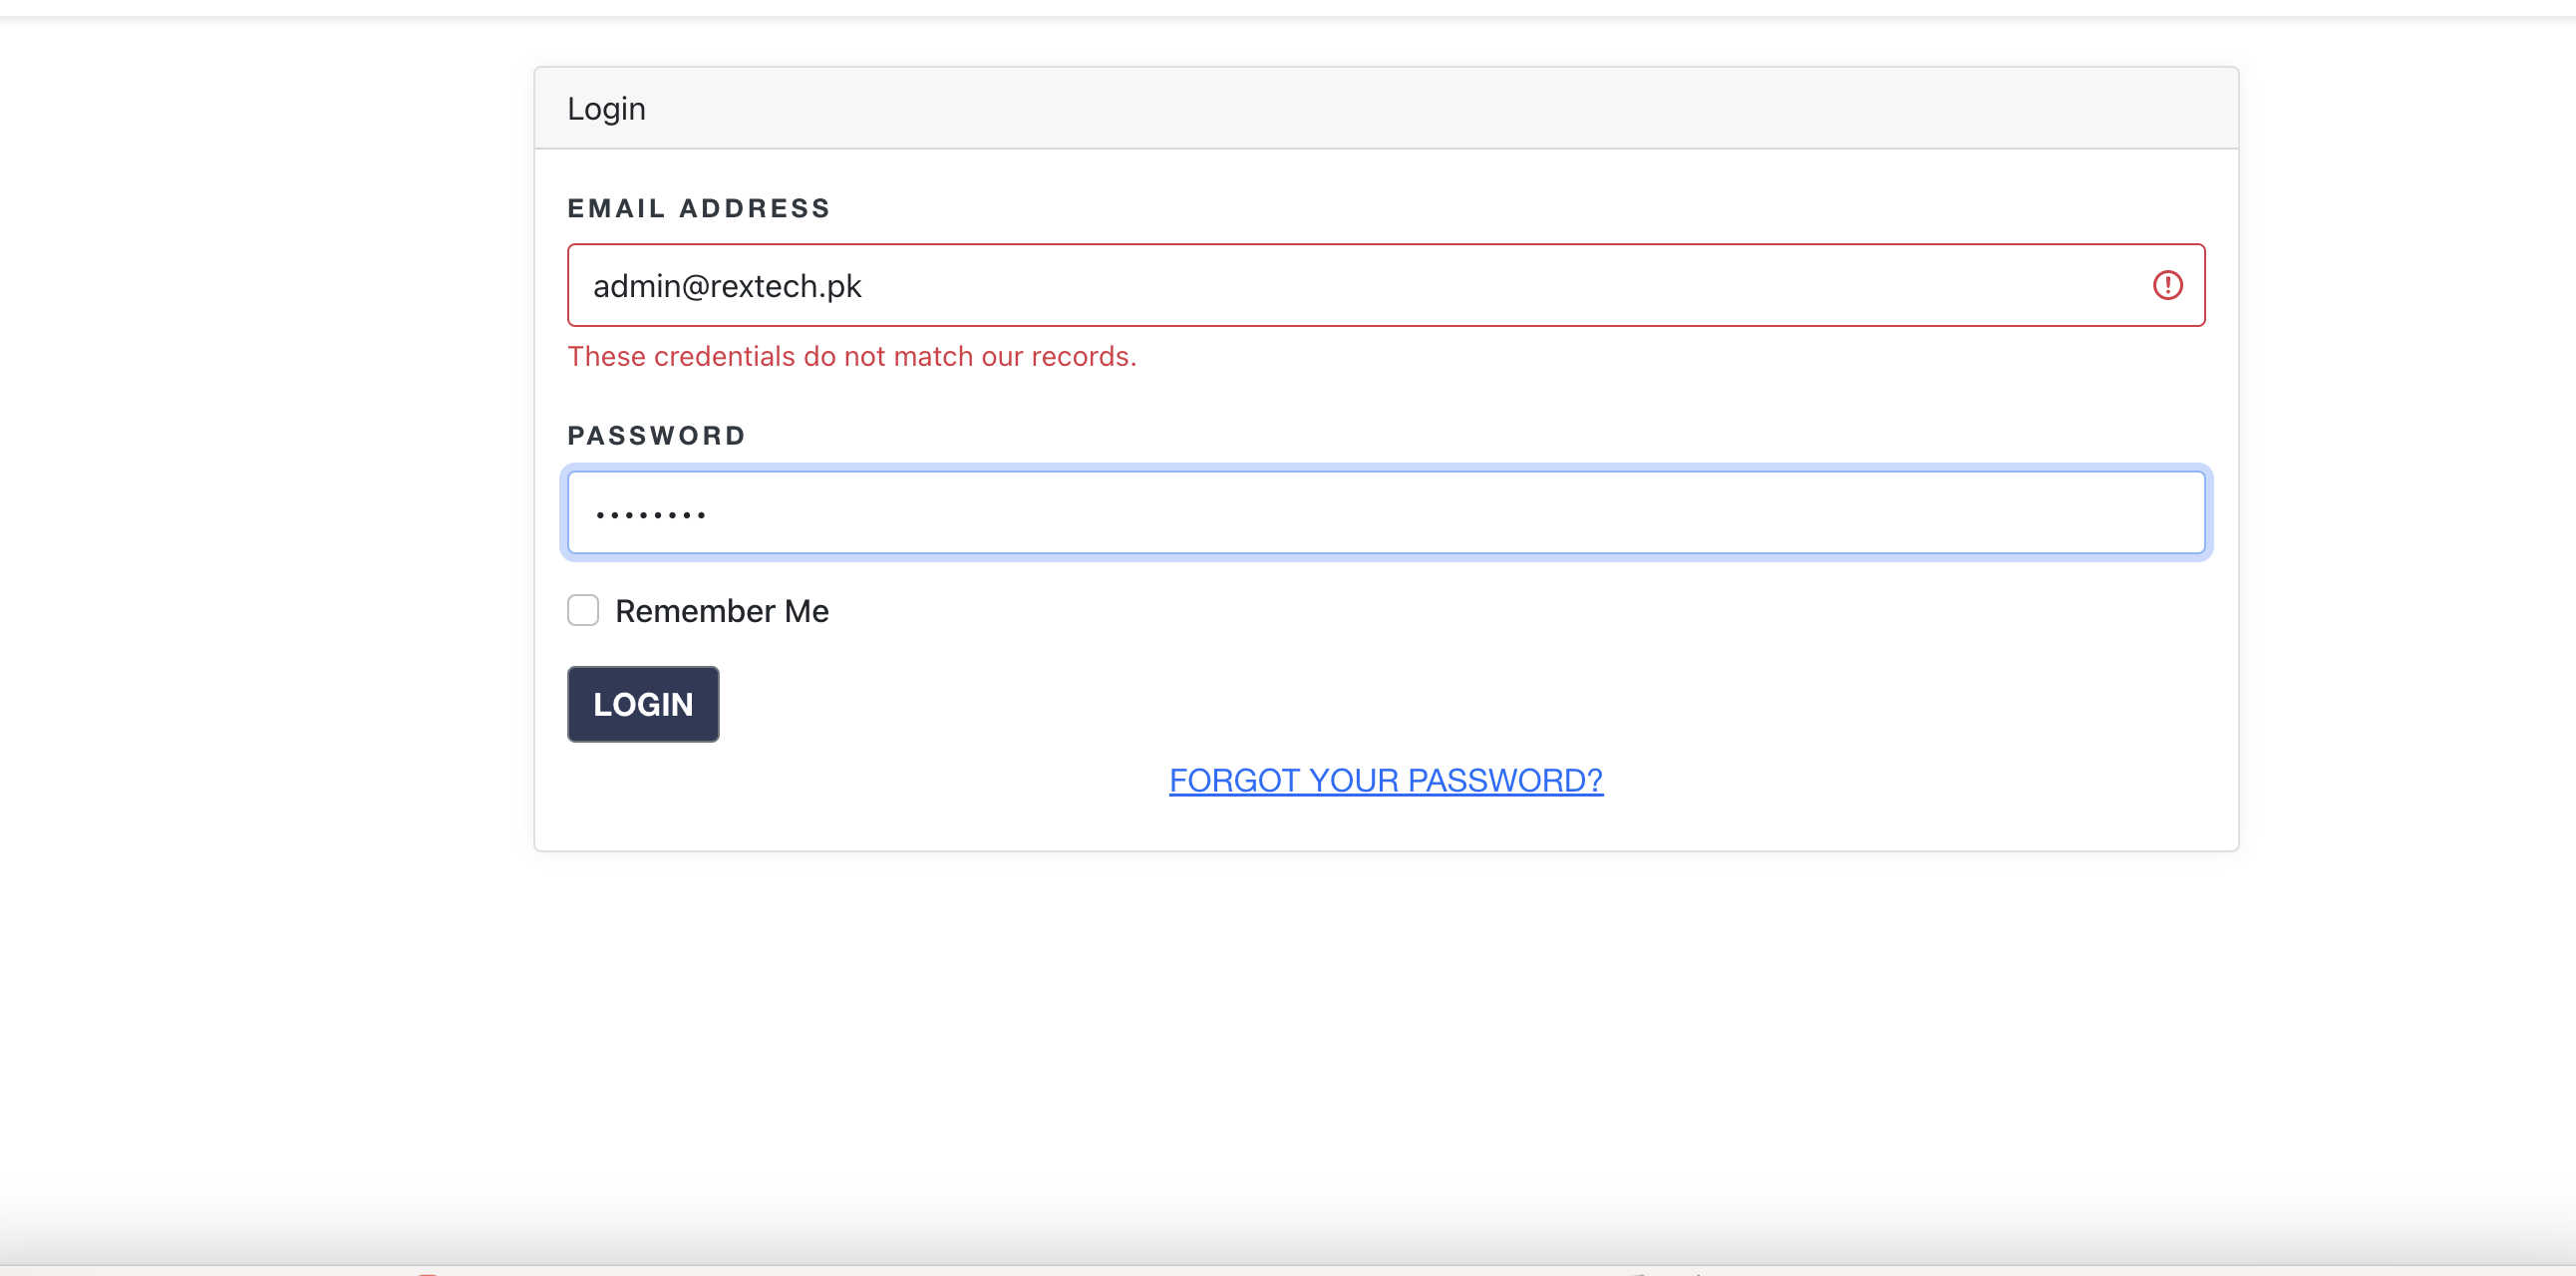Image resolution: width=2576 pixels, height=1276 pixels.
Task: Click the Login card header title
Action: coord(606,109)
